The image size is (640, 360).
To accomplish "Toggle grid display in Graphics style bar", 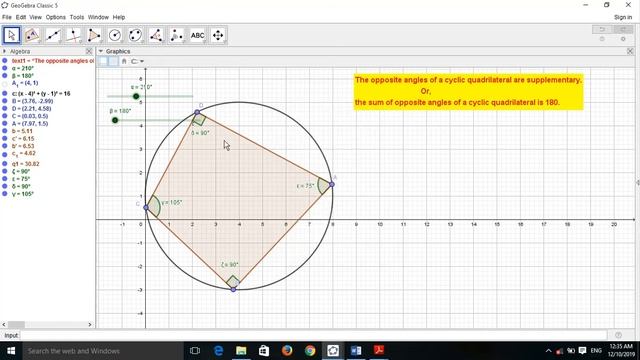I will click(x=113, y=62).
